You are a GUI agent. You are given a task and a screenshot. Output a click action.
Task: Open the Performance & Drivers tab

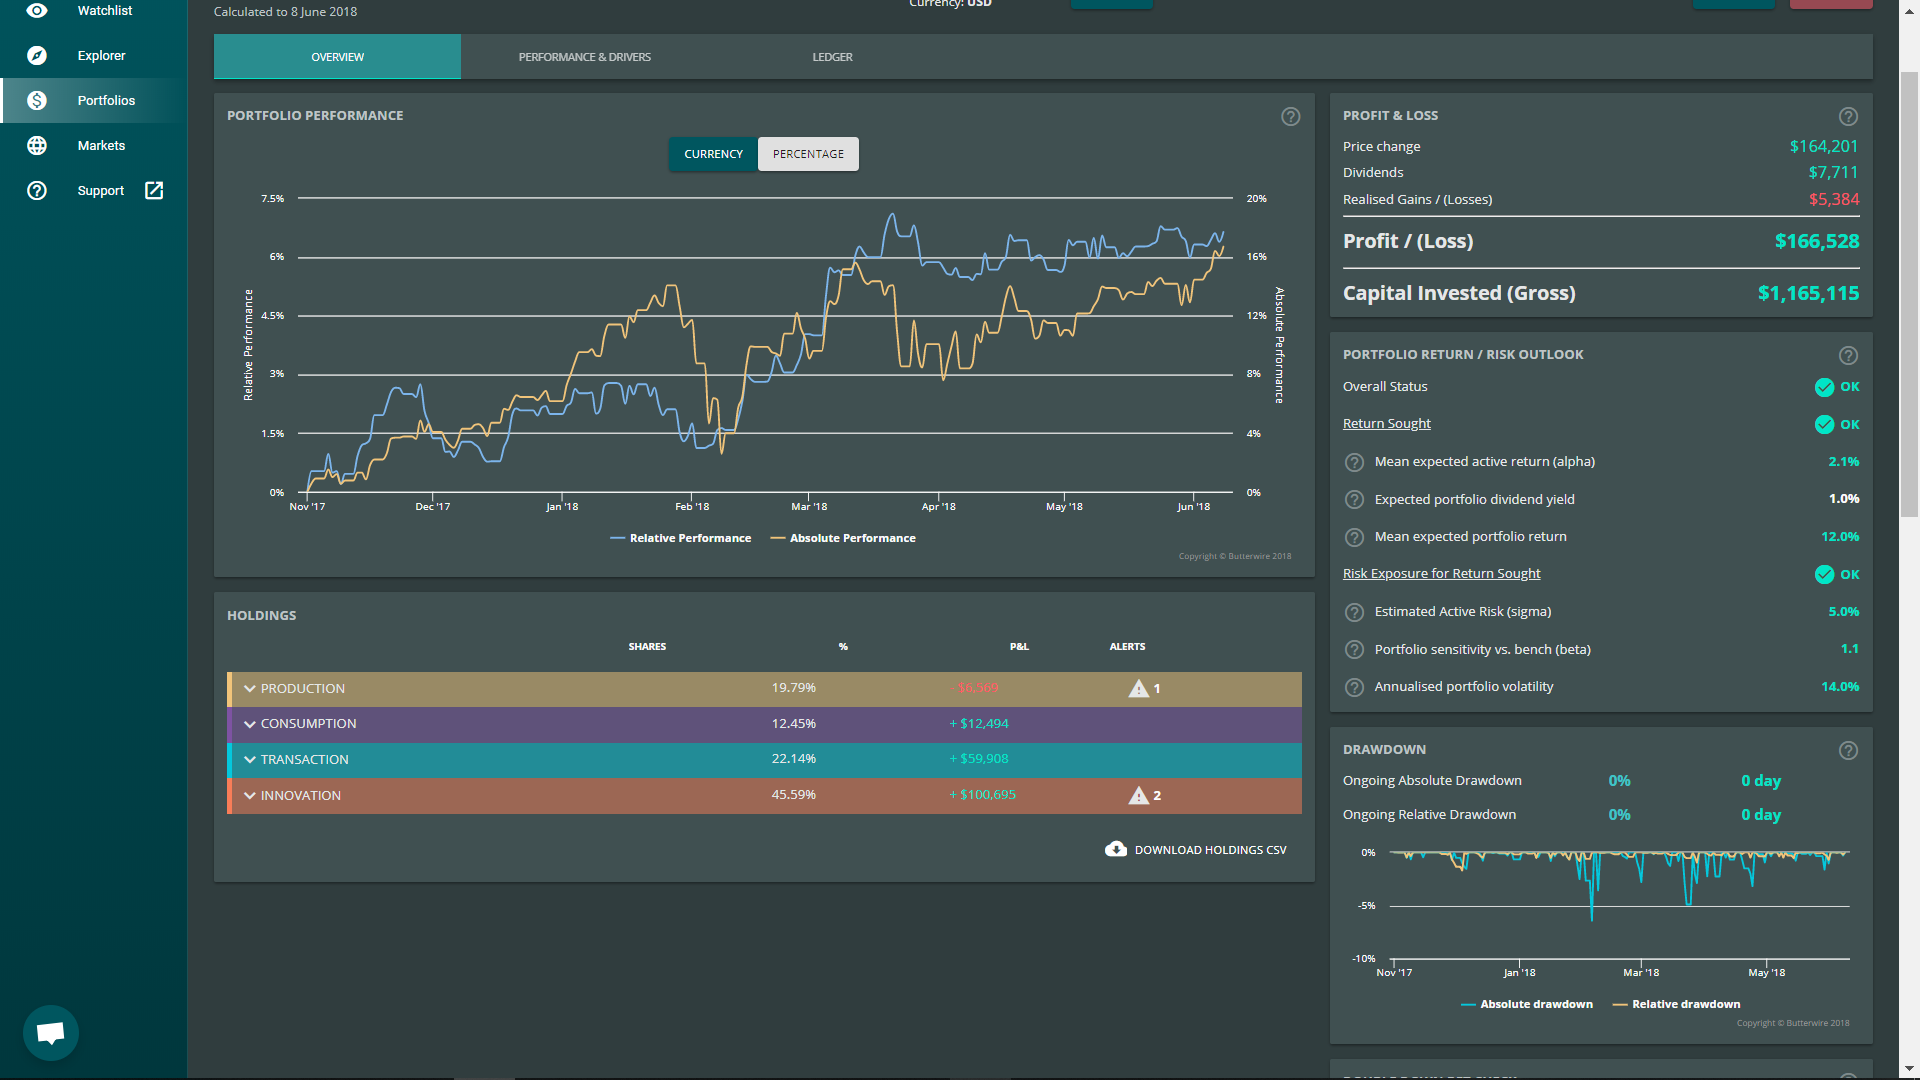point(584,57)
